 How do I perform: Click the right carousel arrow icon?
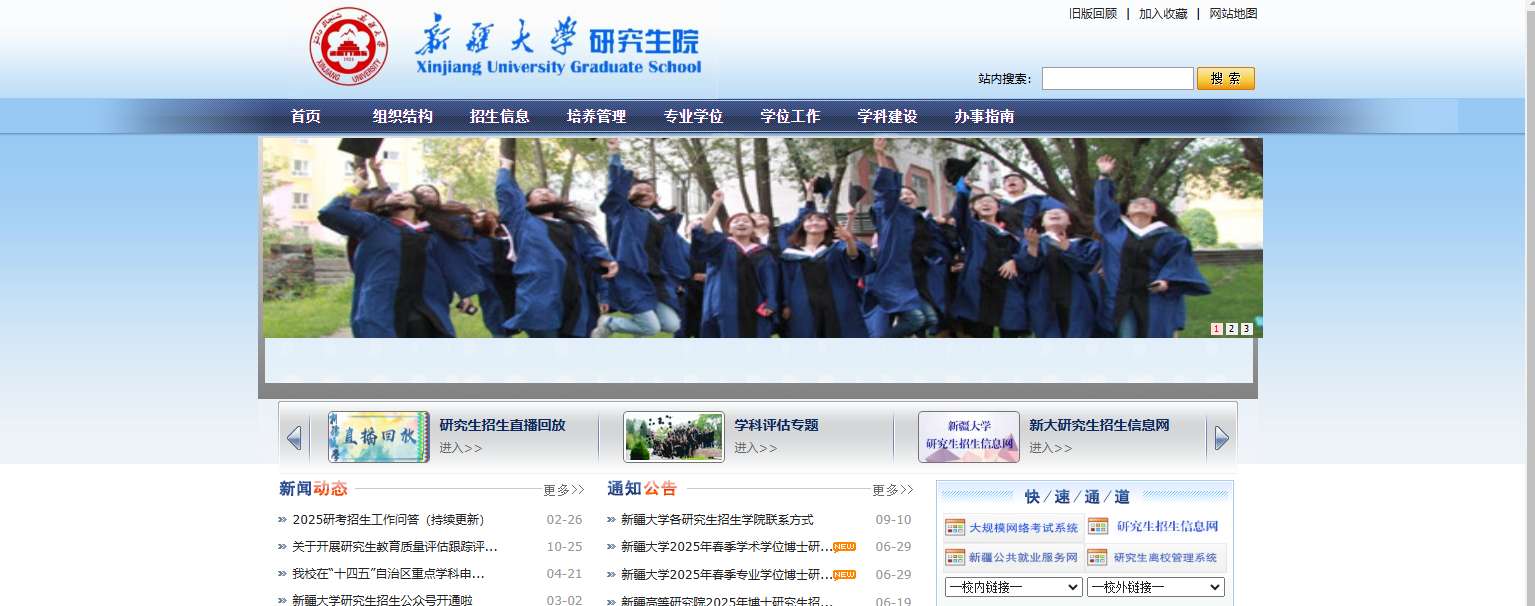tap(1221, 438)
